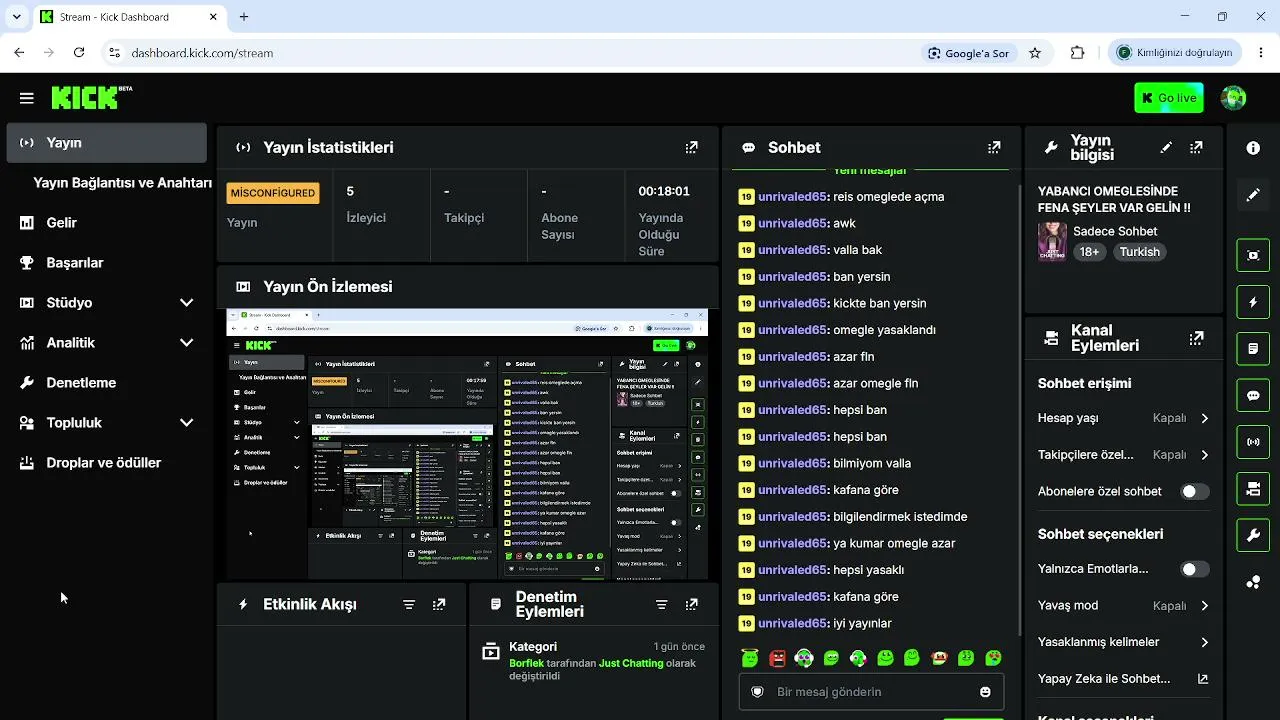Click the Bir mesaj gönderin message field
The height and width of the screenshot is (720, 1280).
click(871, 692)
